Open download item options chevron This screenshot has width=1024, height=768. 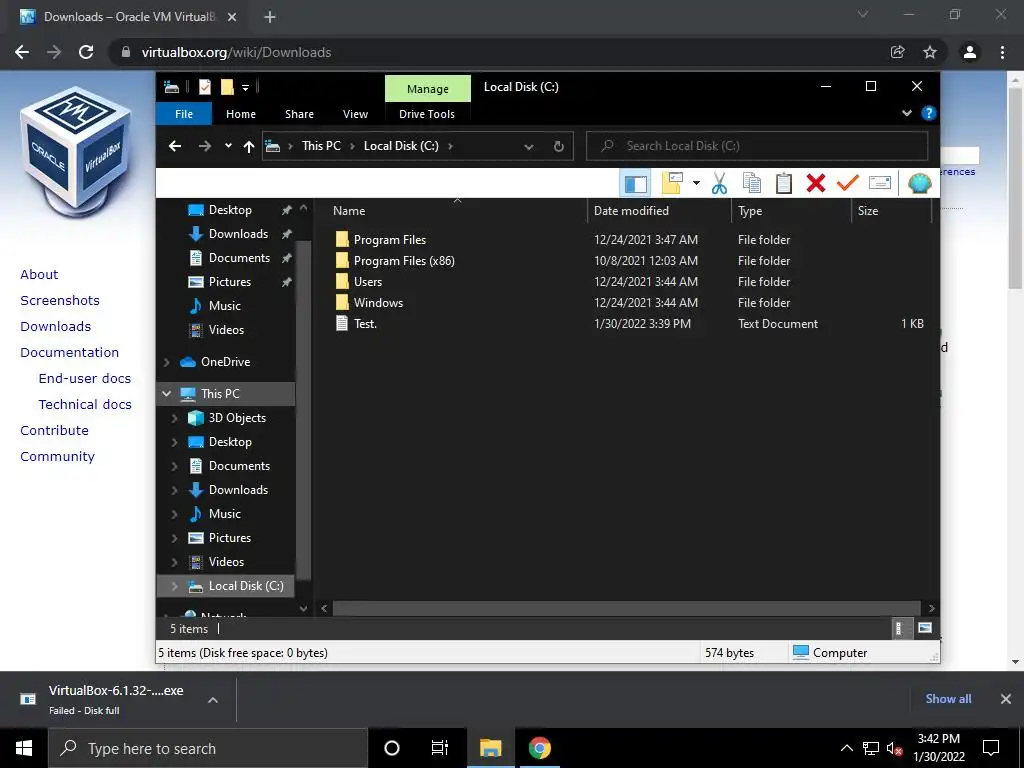tap(213, 699)
